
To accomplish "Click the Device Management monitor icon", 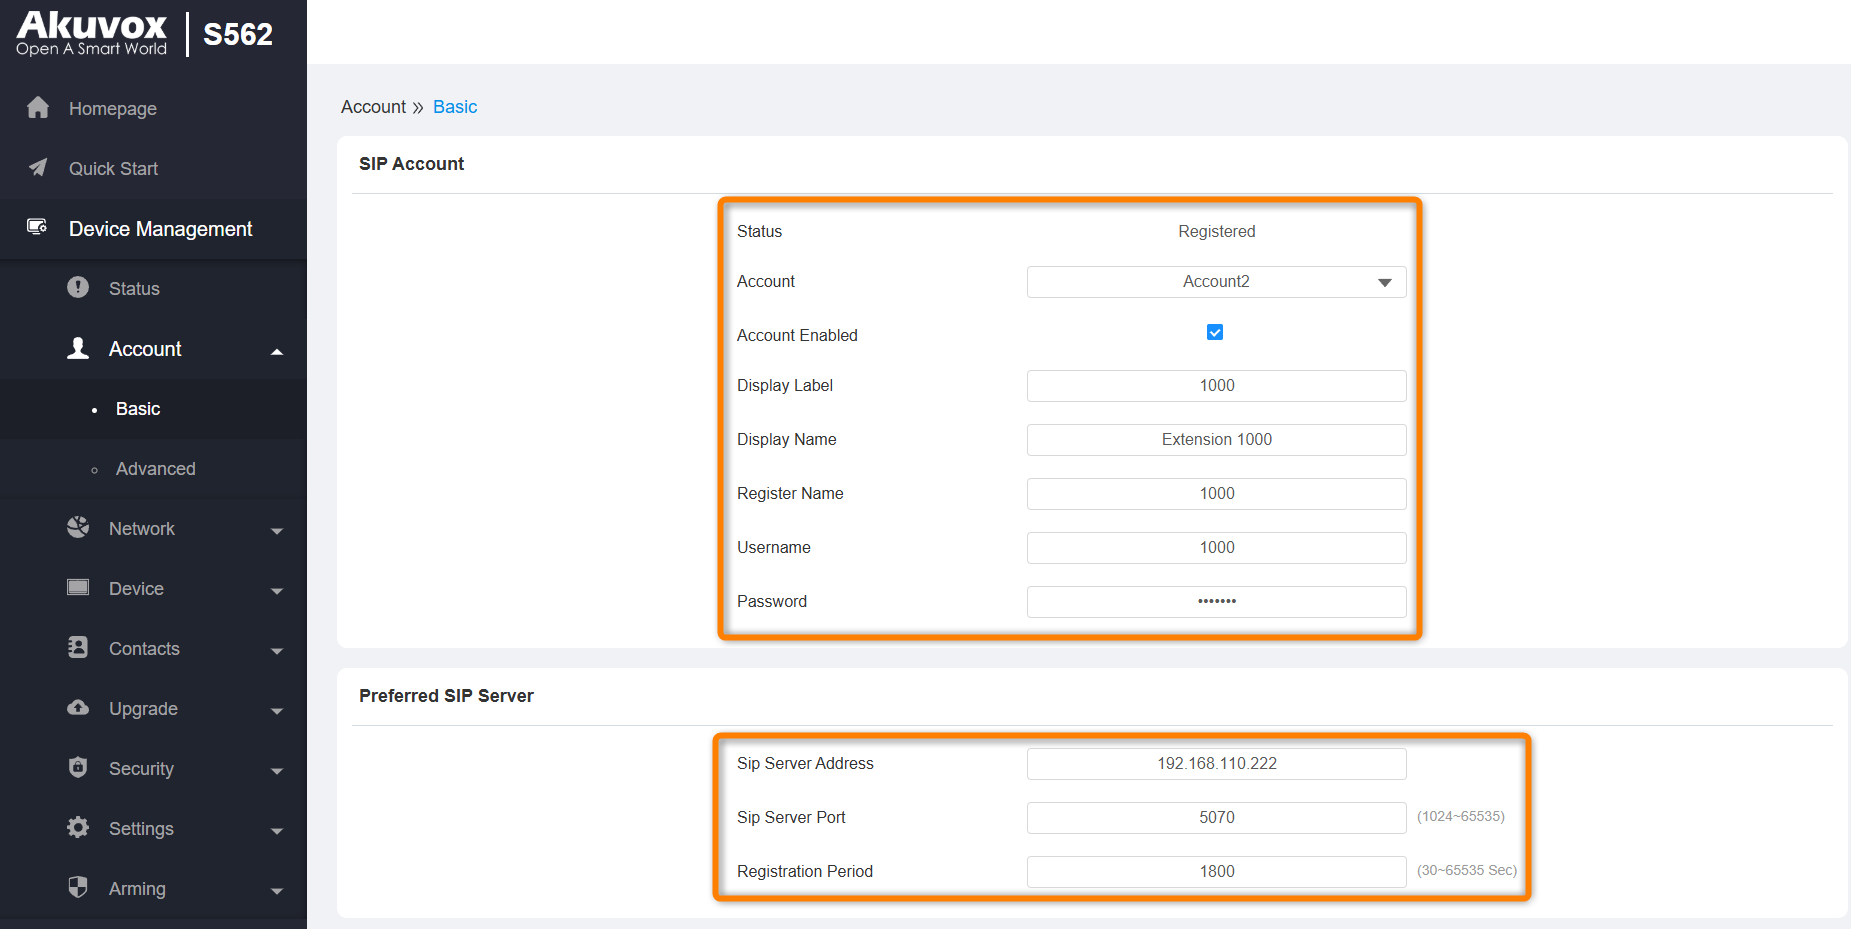I will 37,227.
